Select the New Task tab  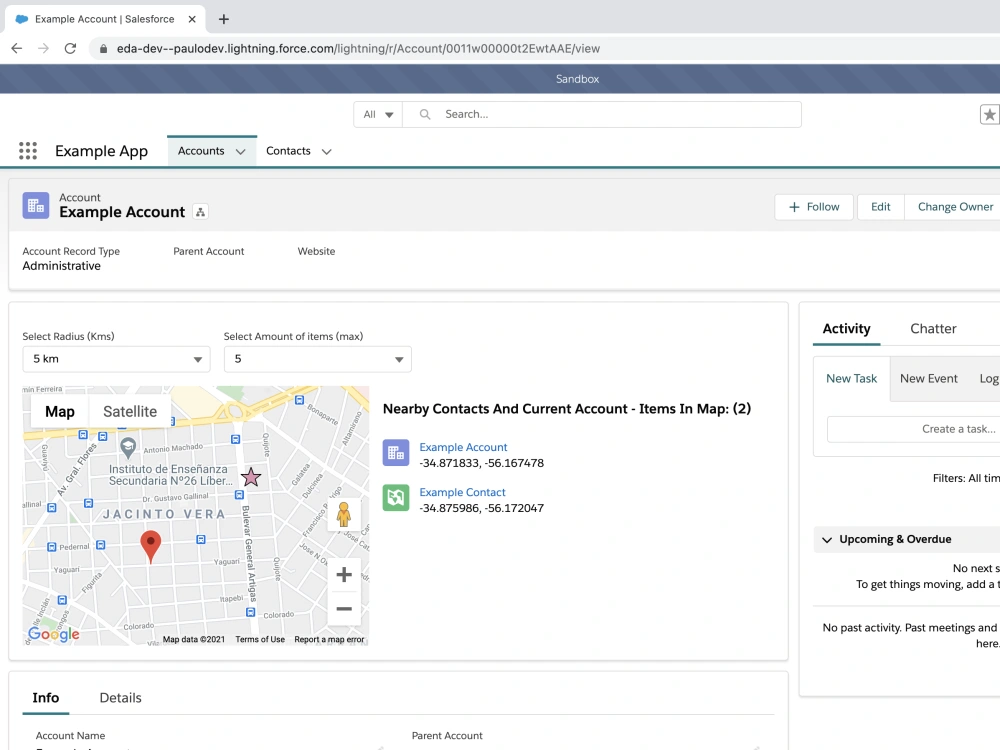point(851,379)
